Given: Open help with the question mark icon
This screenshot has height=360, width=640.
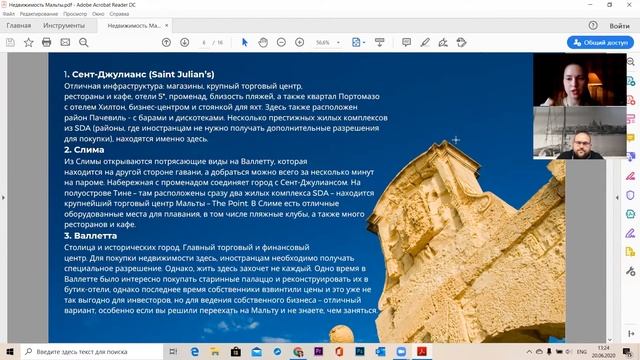Looking at the screenshot, I should point(593,25).
